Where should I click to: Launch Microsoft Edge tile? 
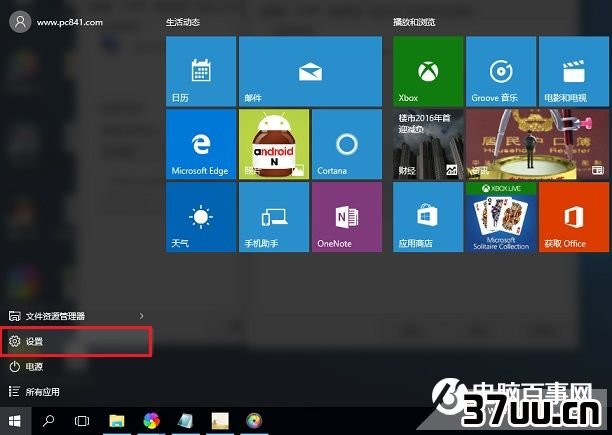(201, 144)
